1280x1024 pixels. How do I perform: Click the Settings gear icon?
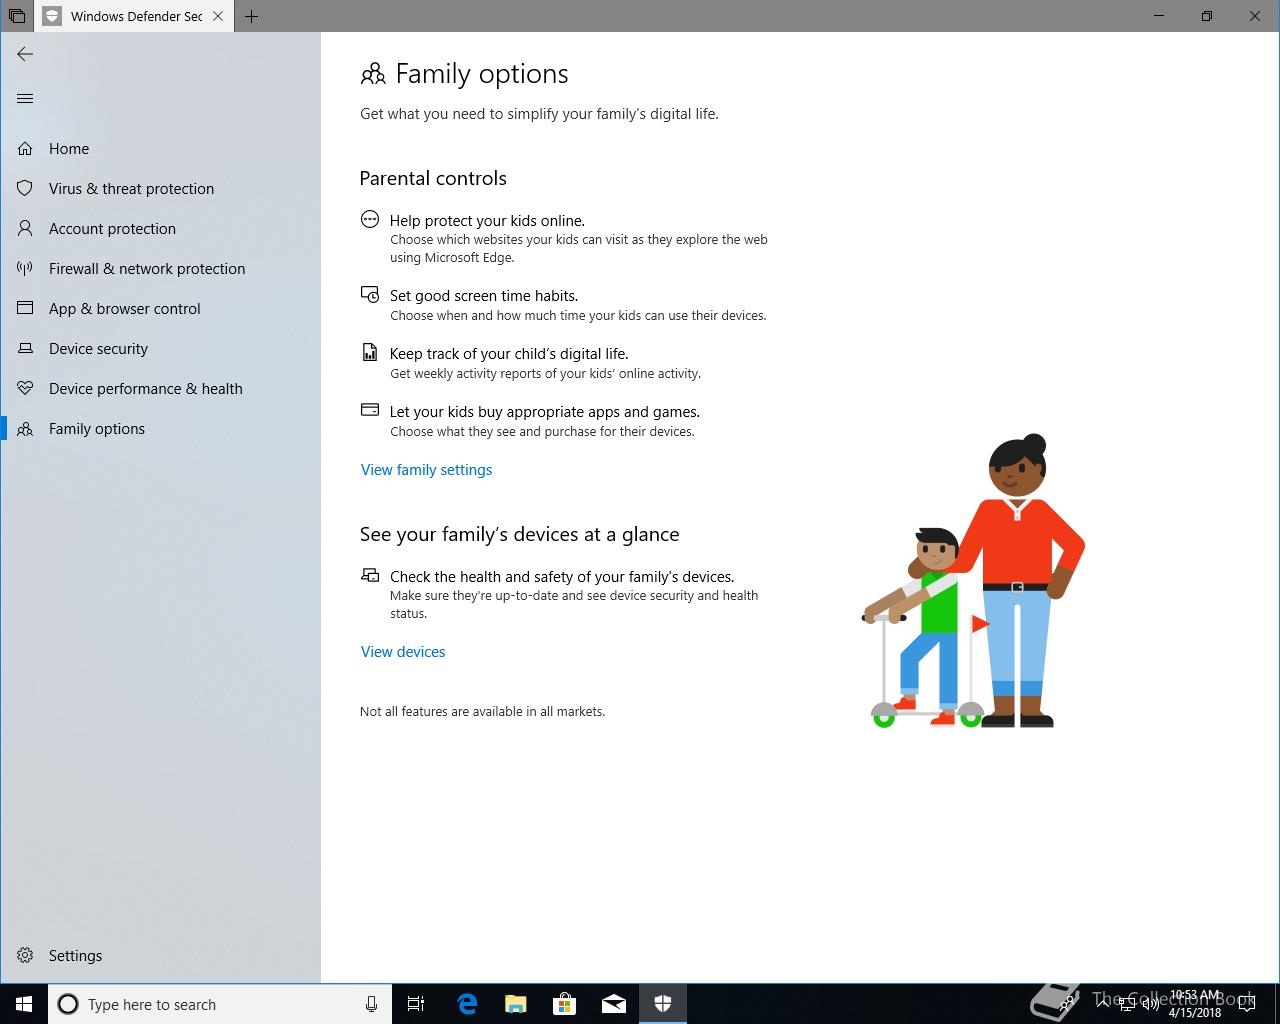(25, 955)
